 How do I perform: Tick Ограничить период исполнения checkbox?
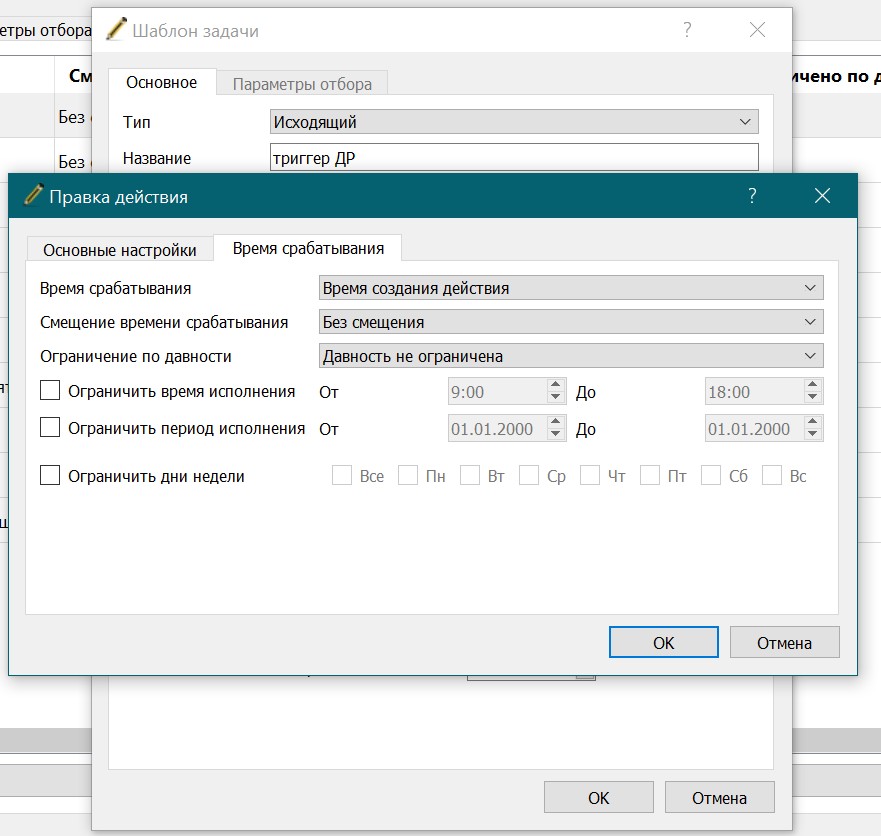pos(50,427)
